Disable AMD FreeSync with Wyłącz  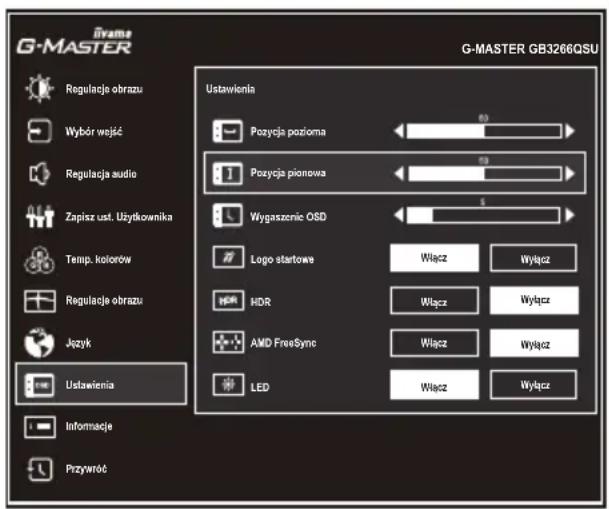(534, 343)
